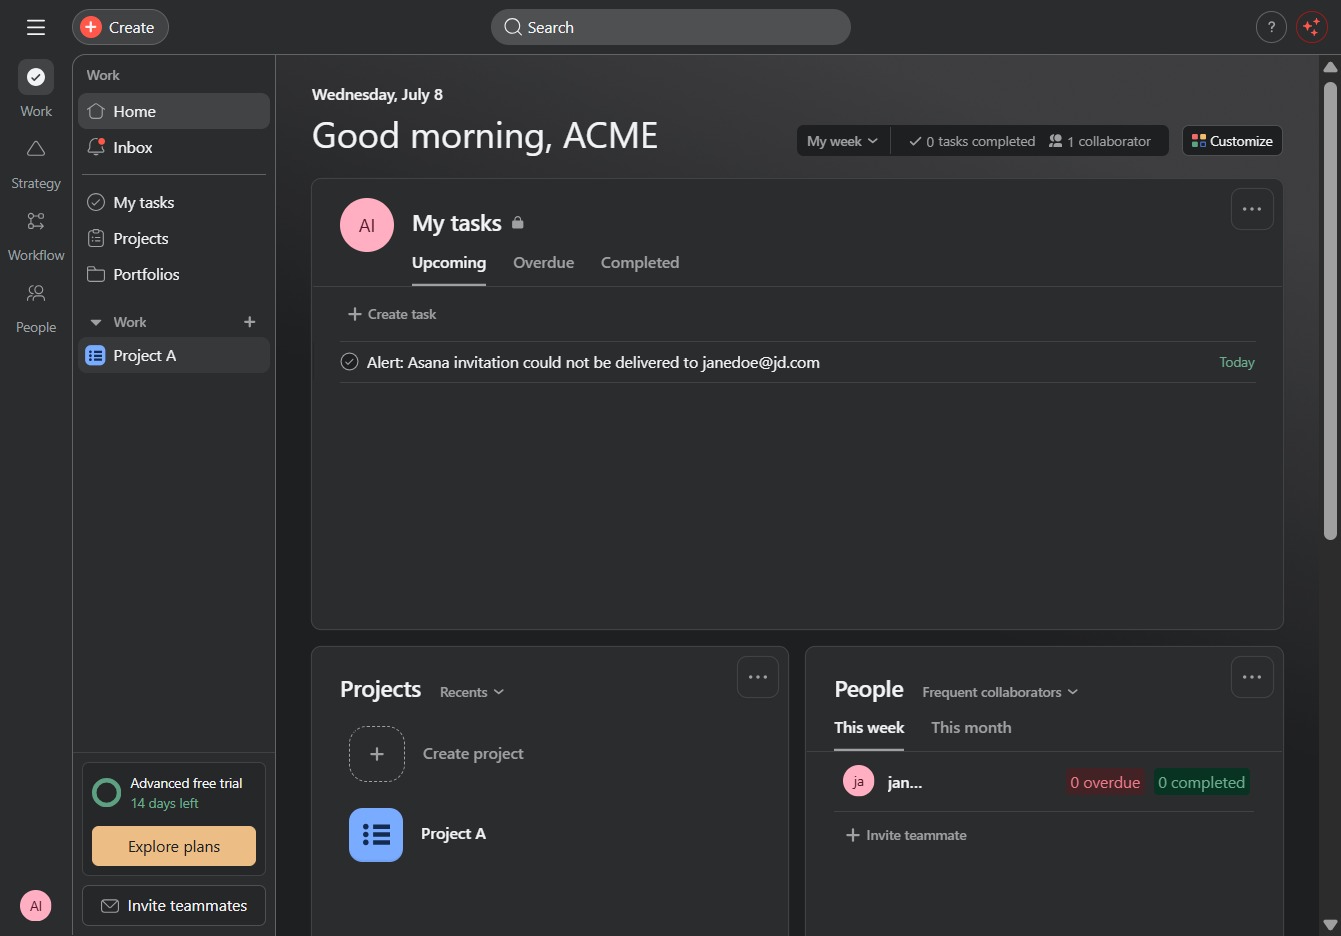Open Projects in sidebar
The height and width of the screenshot is (936, 1341).
[x=174, y=238]
